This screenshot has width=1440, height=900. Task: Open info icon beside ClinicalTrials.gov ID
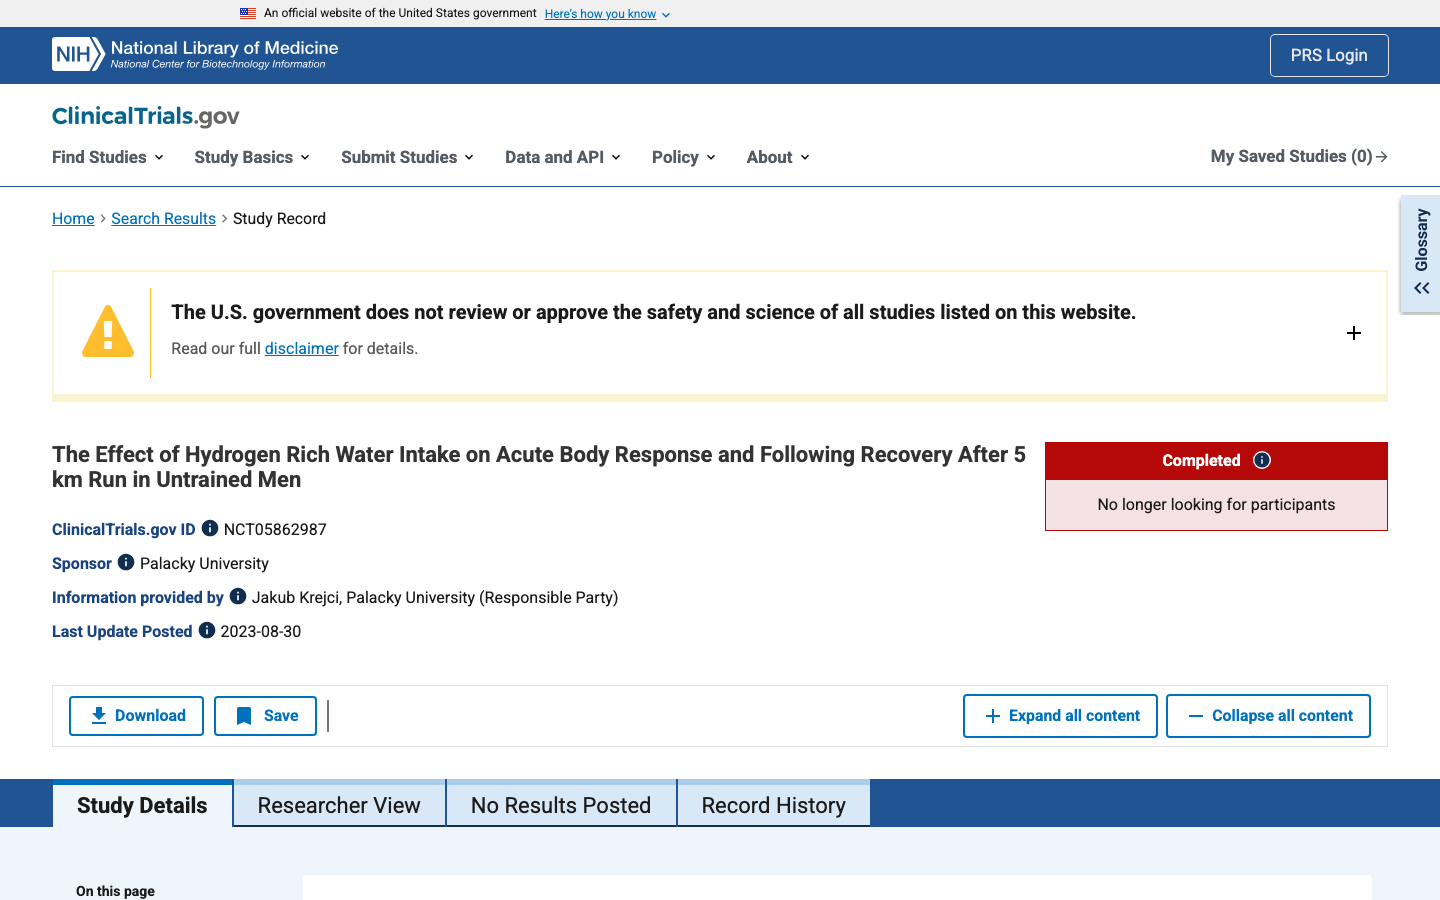(x=210, y=528)
